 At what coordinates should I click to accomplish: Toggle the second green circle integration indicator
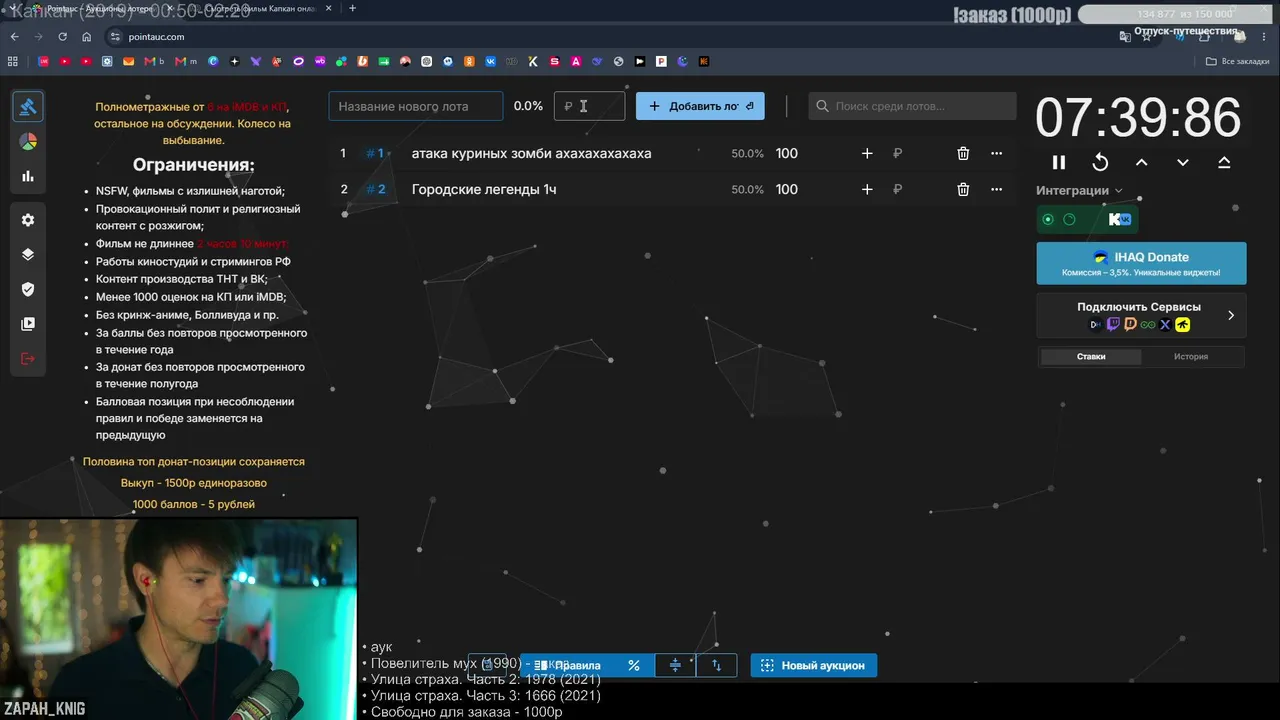point(1069,219)
